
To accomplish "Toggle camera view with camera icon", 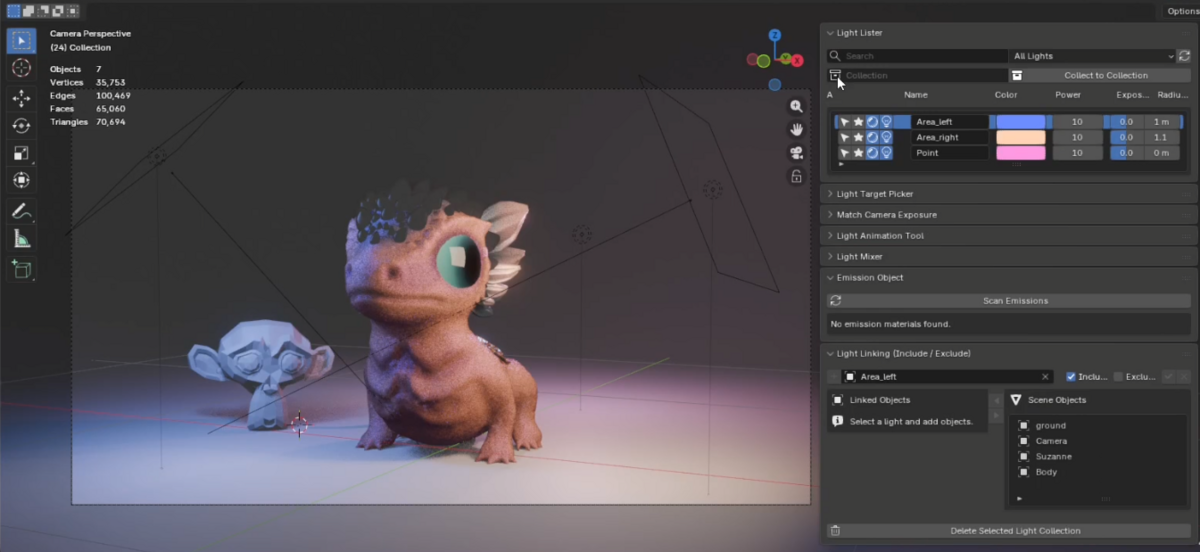I will pyautogui.click(x=796, y=153).
